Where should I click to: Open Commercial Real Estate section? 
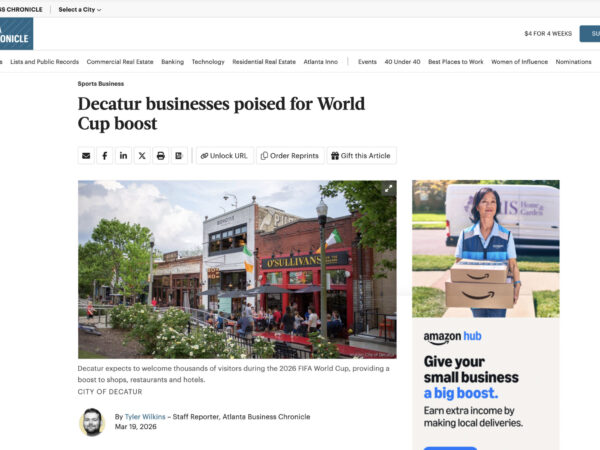point(120,62)
